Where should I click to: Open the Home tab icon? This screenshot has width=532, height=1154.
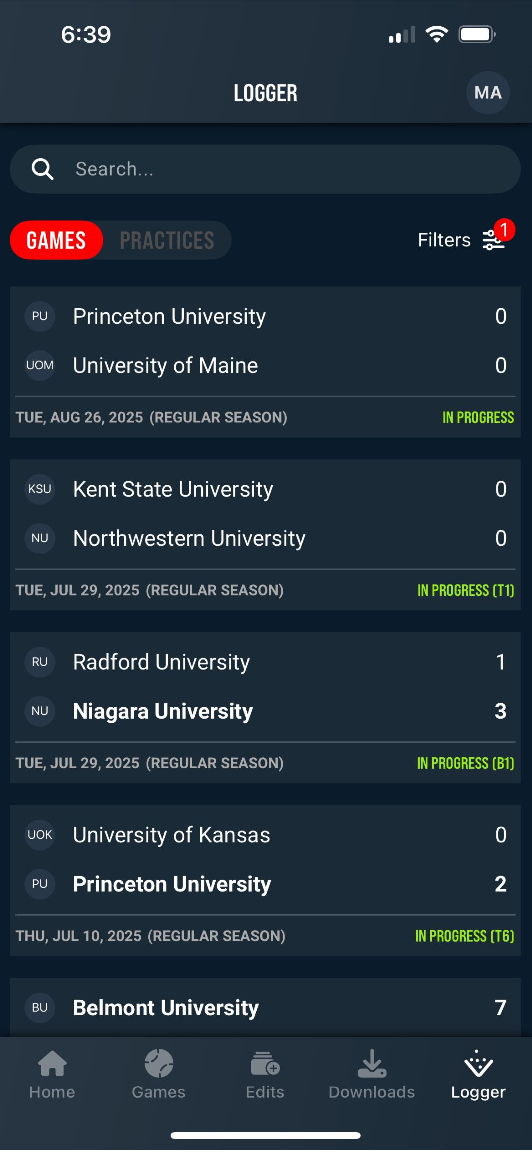click(x=52, y=1063)
